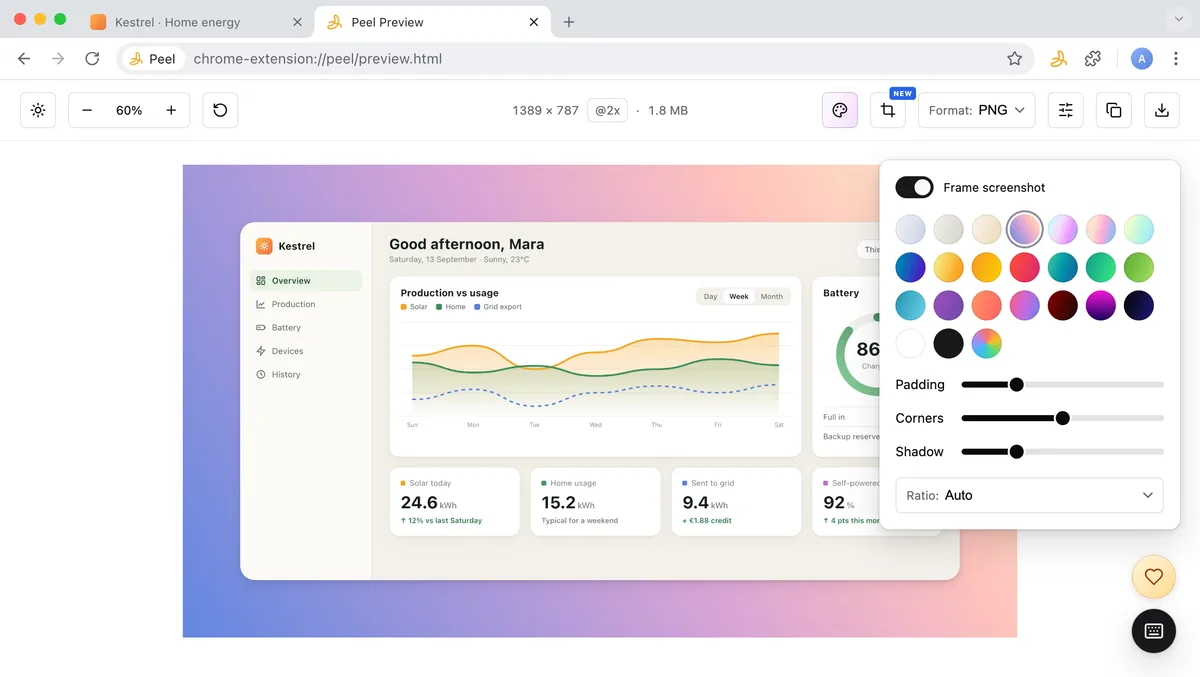
Task: Go back in browser history
Action: pos(24,59)
